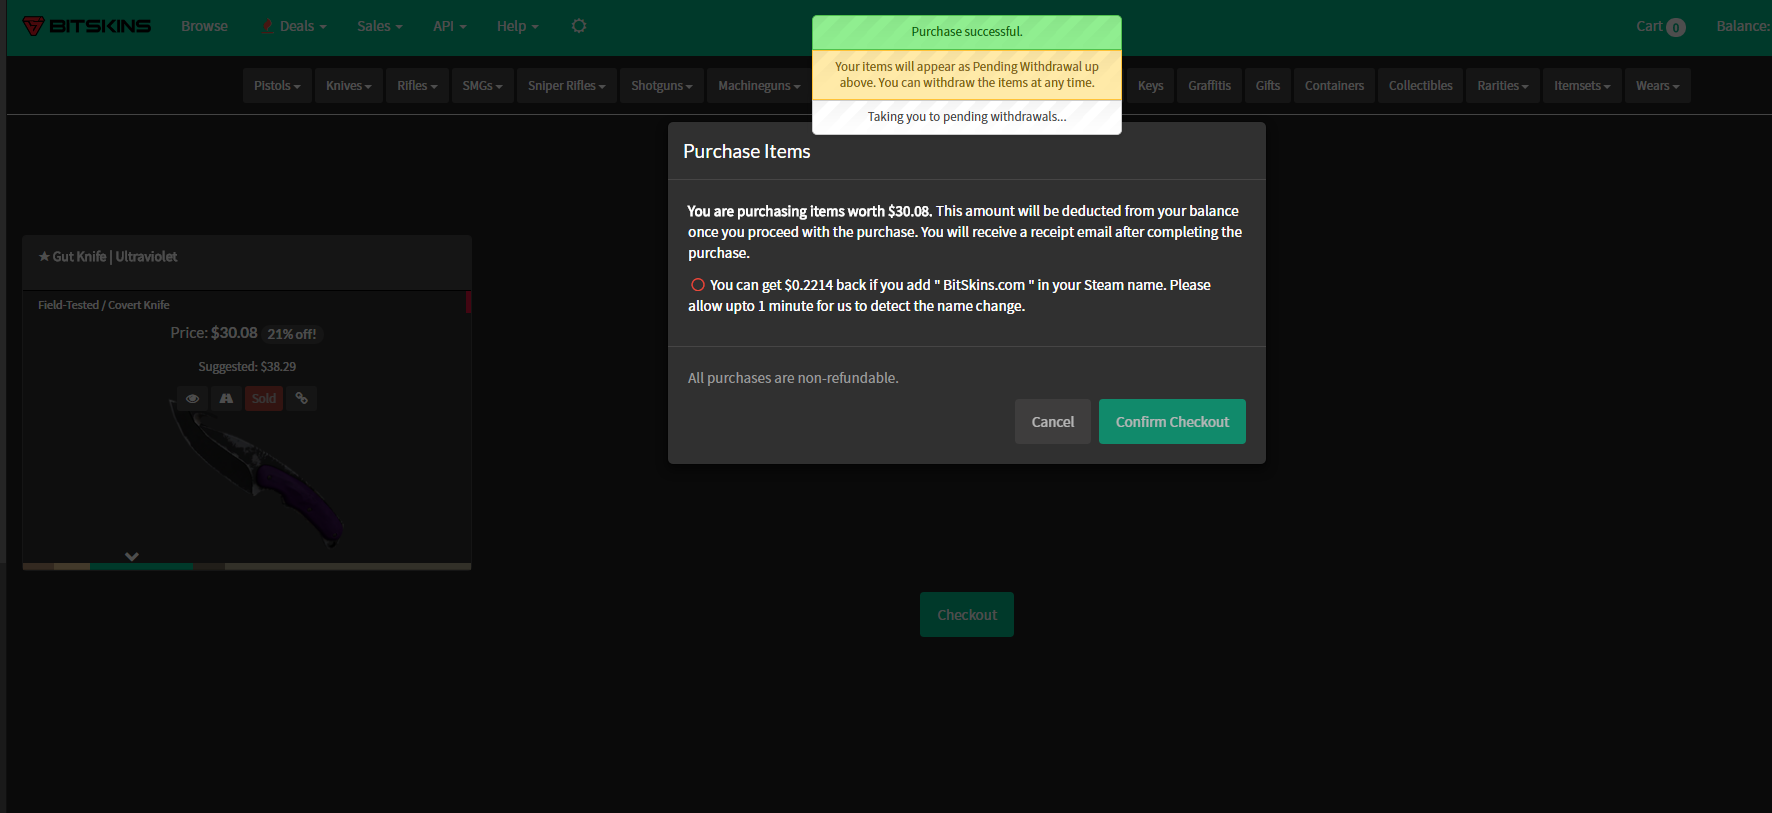Click the 'Price: $30.08' text
The width and height of the screenshot is (1772, 813).
tap(214, 333)
